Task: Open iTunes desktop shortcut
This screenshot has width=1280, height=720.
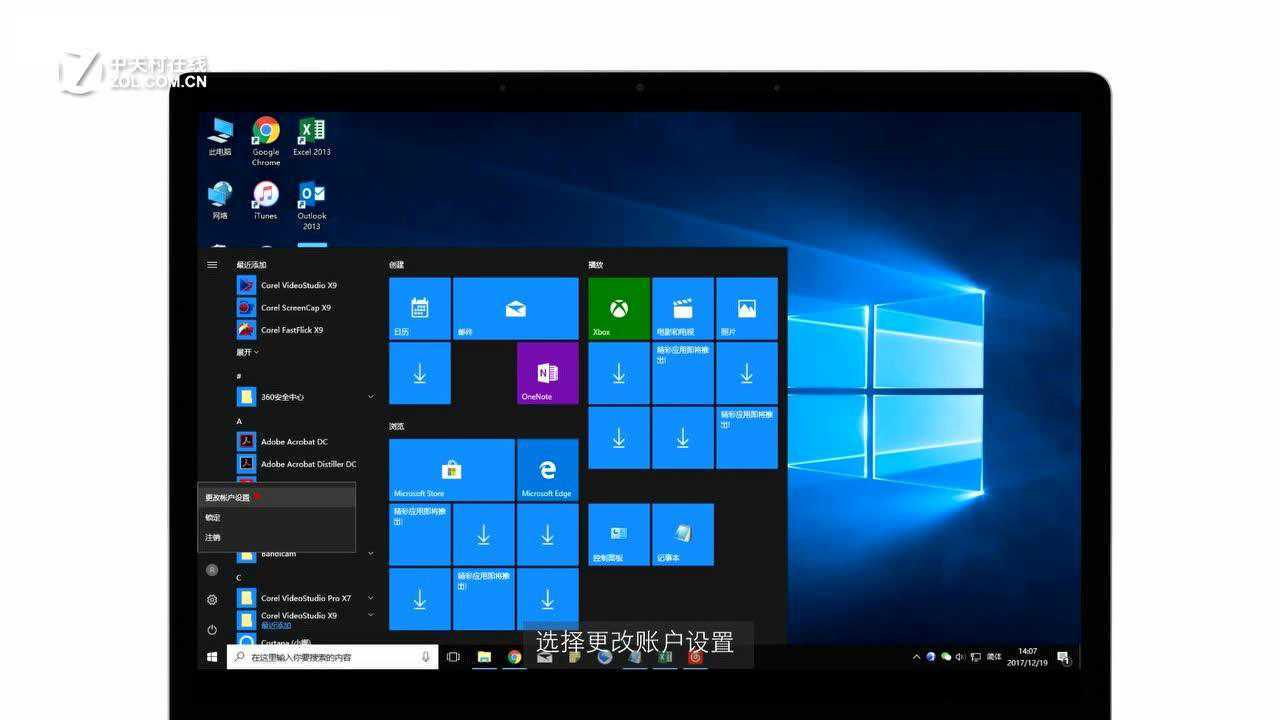Action: pos(266,201)
